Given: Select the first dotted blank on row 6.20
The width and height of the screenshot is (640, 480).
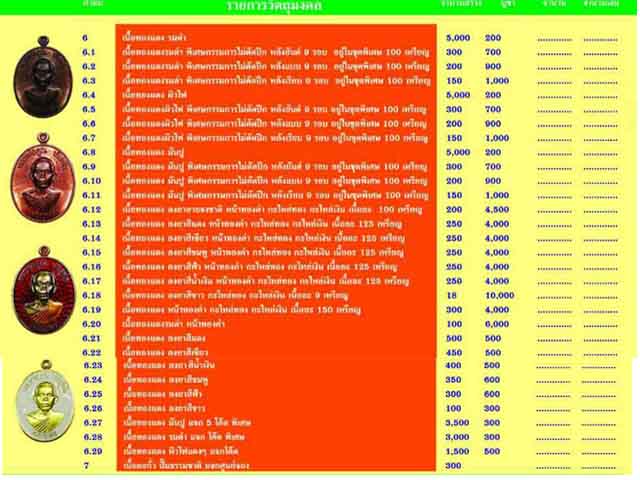Looking at the screenshot, I should click(x=554, y=326).
